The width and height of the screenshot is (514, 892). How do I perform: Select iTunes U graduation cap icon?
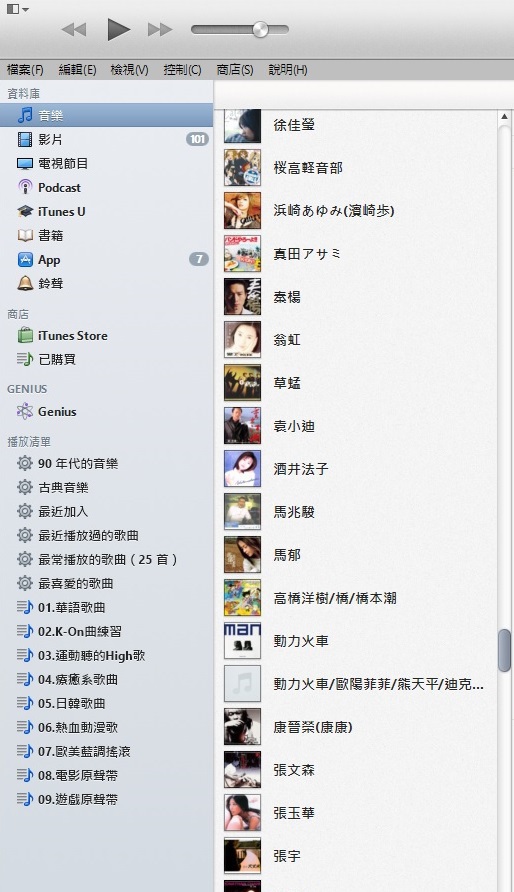[25, 212]
